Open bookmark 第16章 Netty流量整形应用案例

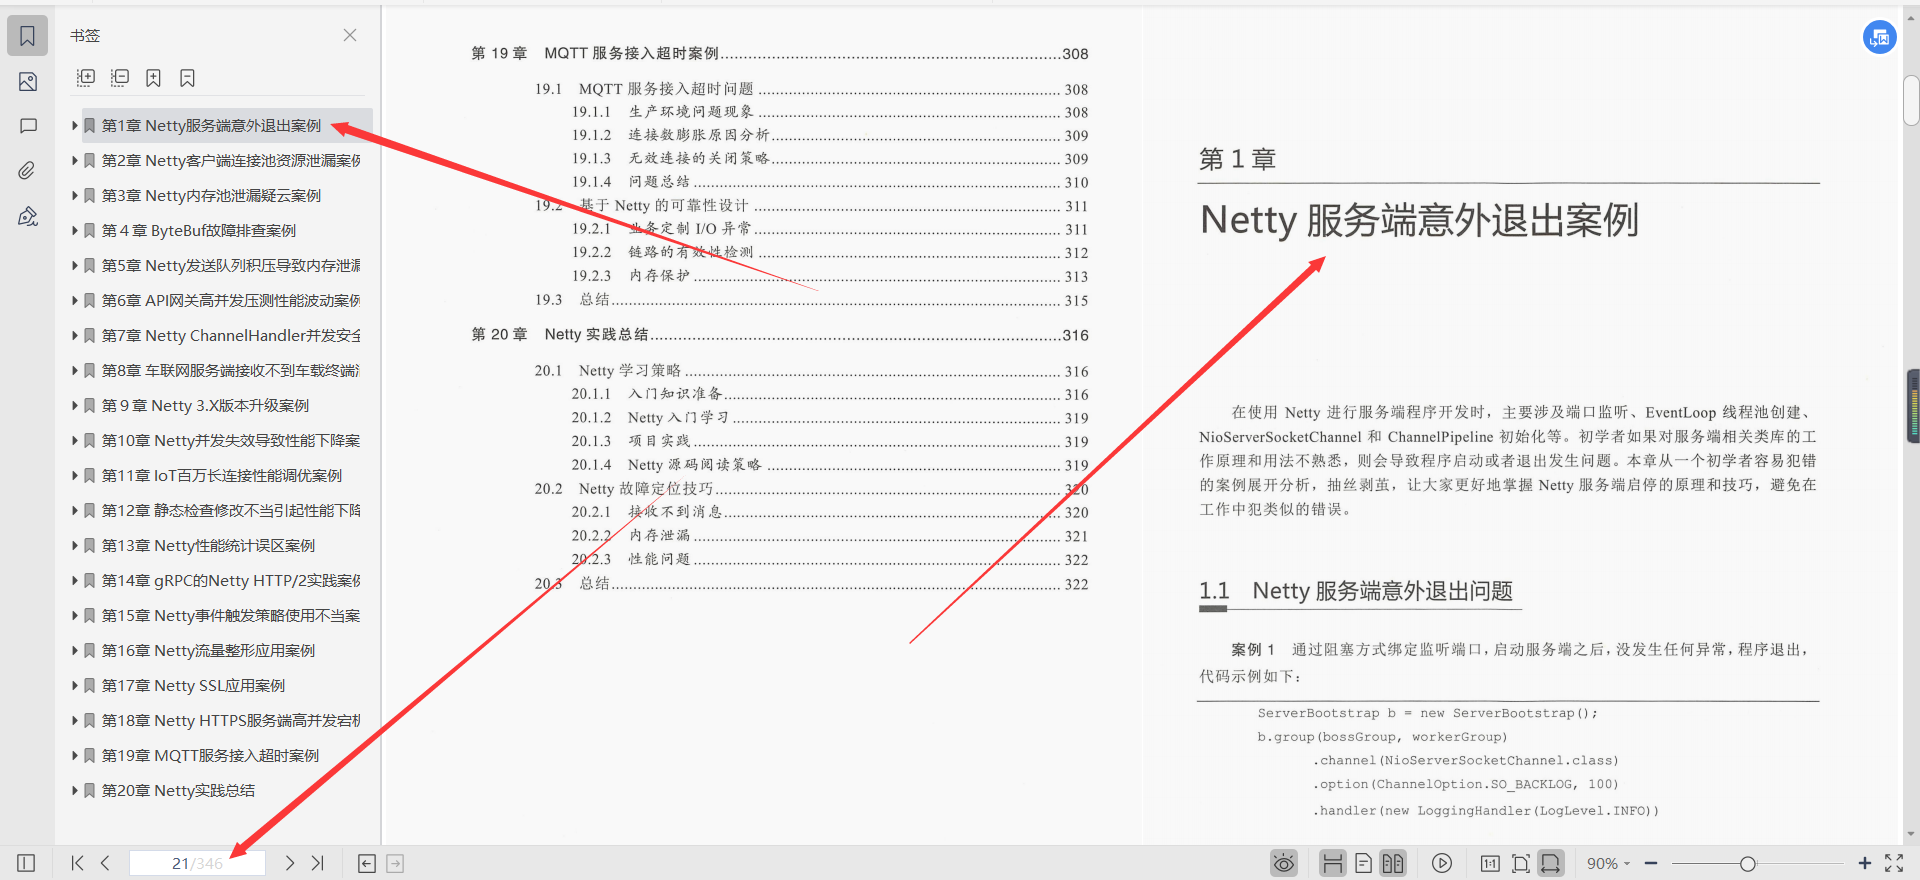click(x=208, y=651)
